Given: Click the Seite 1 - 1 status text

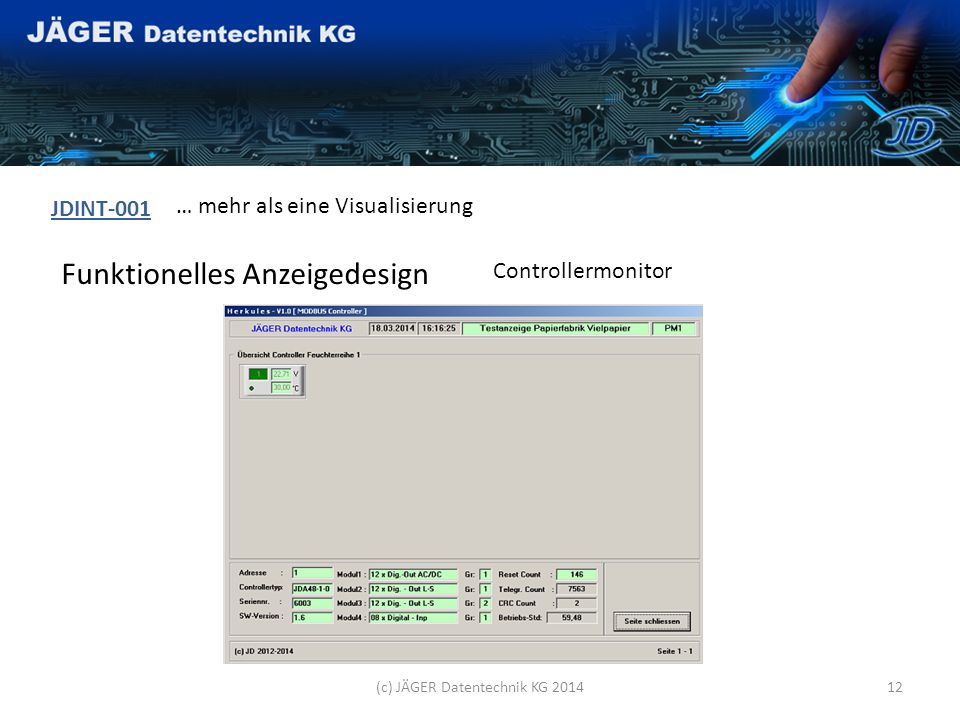Looking at the screenshot, I should tap(675, 651).
